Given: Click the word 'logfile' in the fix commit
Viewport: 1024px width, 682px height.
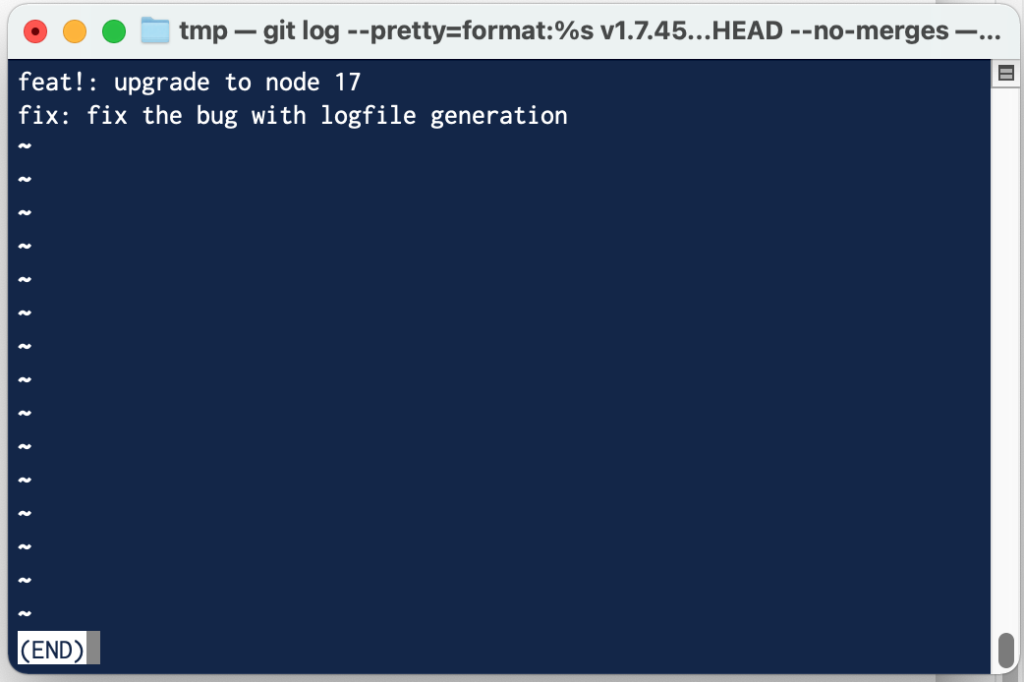Looking at the screenshot, I should point(367,115).
